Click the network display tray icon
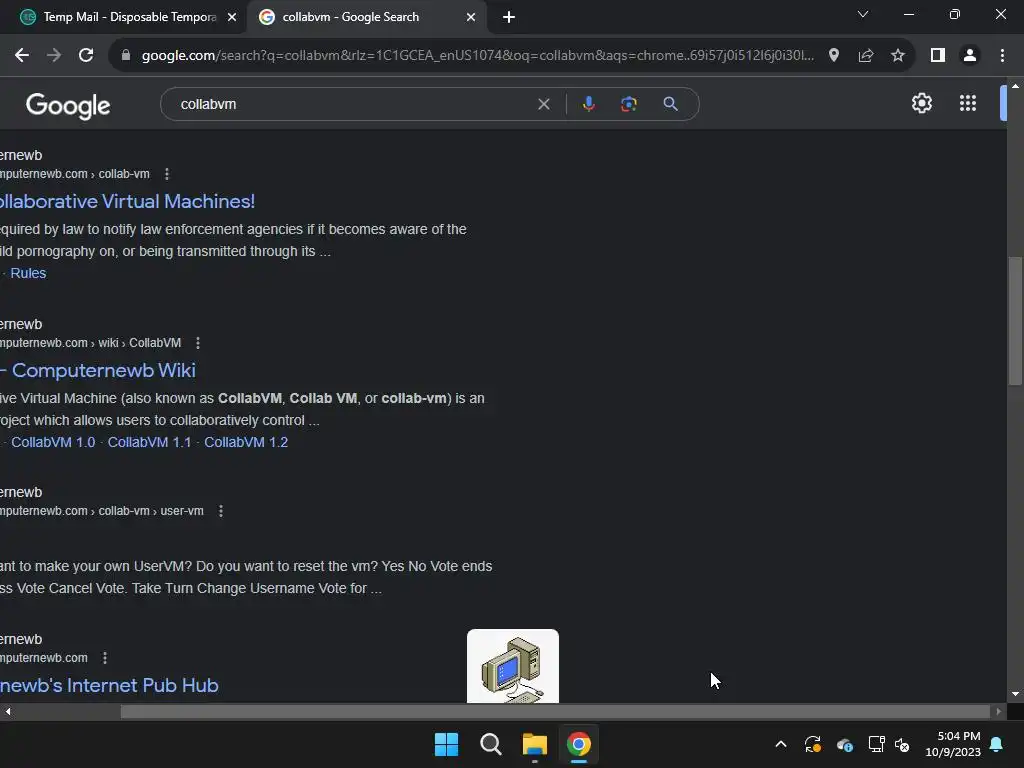The width and height of the screenshot is (1024, 768). pyautogui.click(x=876, y=744)
